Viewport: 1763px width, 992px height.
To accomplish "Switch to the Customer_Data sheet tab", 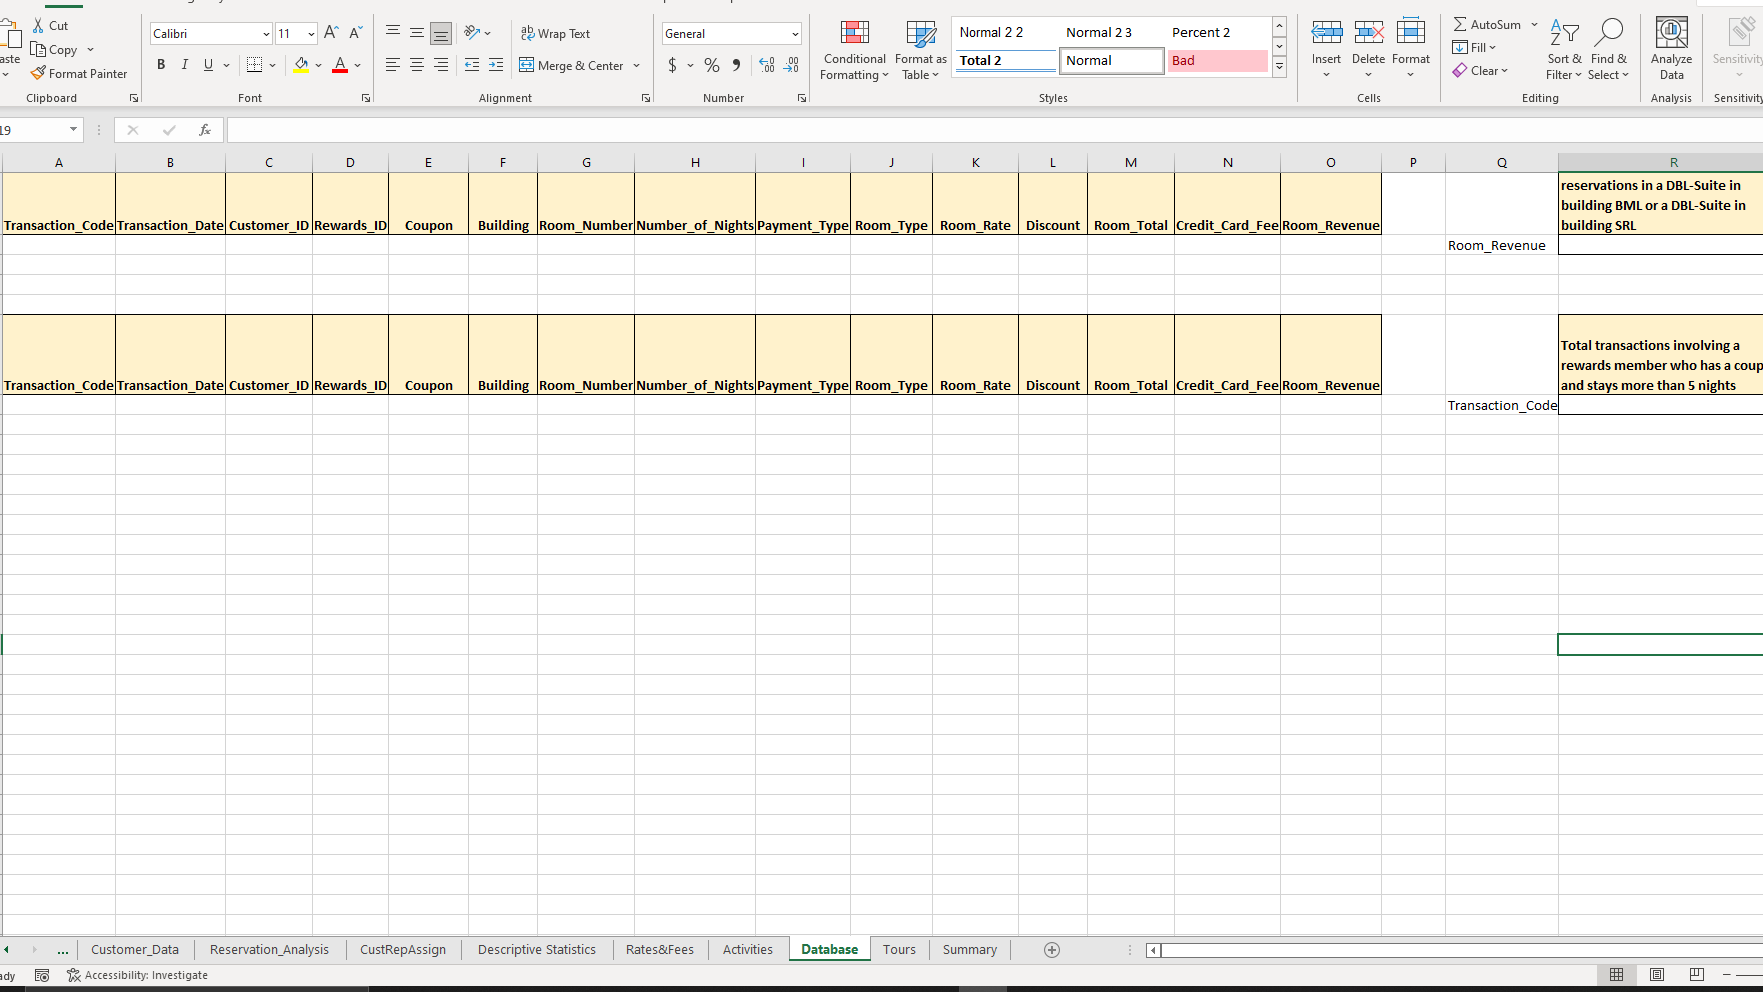I will 135,950.
